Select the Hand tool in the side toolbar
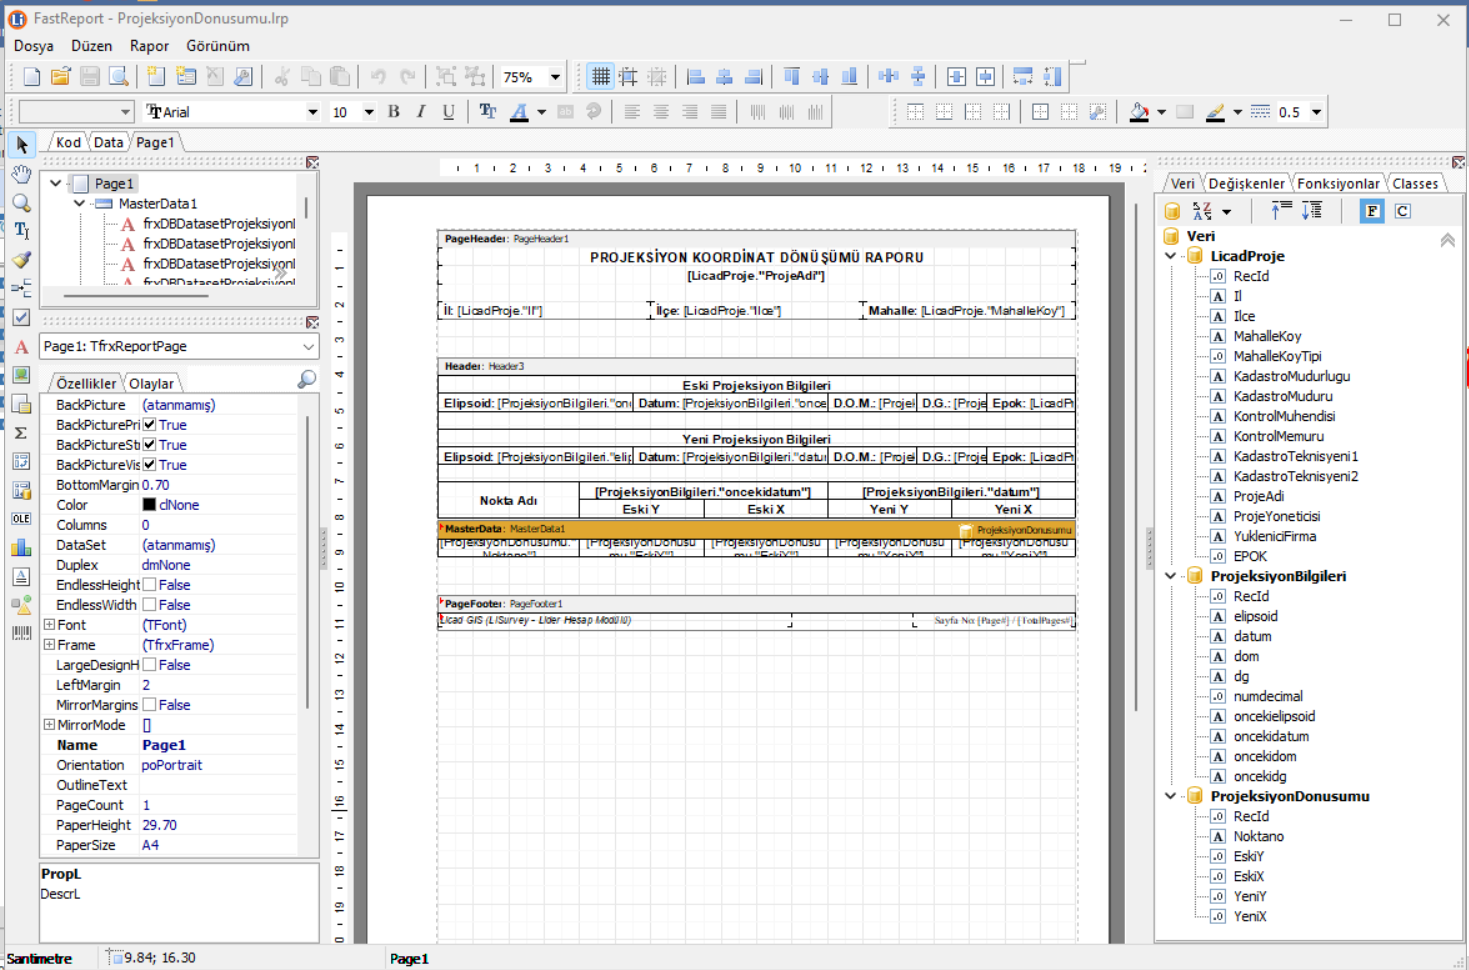The width and height of the screenshot is (1469, 970). pos(21,174)
